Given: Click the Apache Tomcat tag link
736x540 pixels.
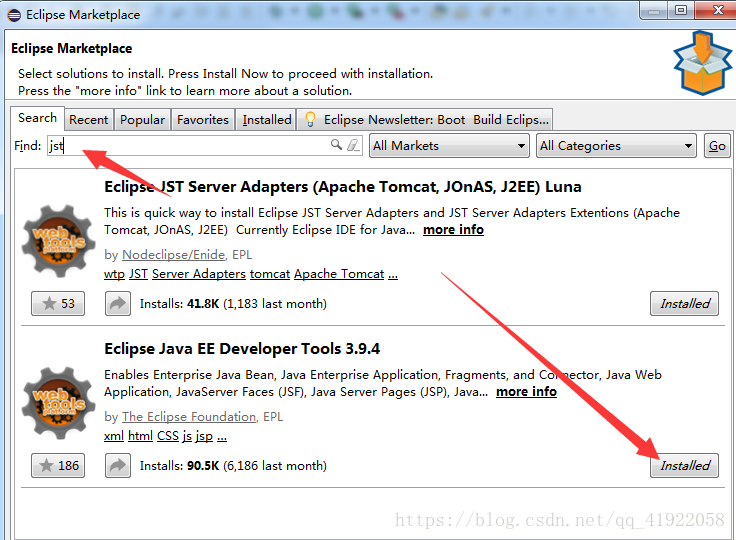Looking at the screenshot, I should (x=339, y=274).
